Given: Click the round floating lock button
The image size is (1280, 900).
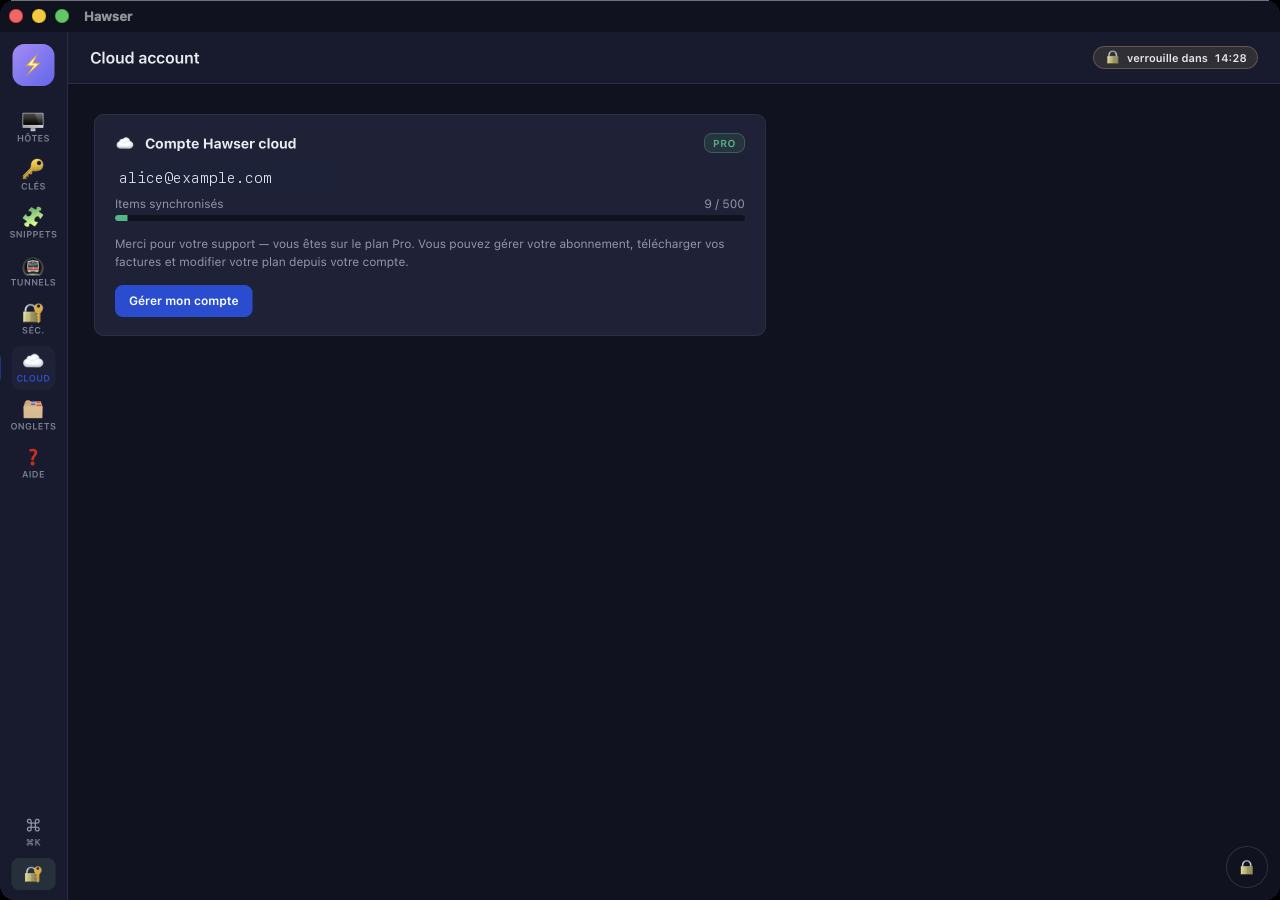Looking at the screenshot, I should coord(1246,867).
